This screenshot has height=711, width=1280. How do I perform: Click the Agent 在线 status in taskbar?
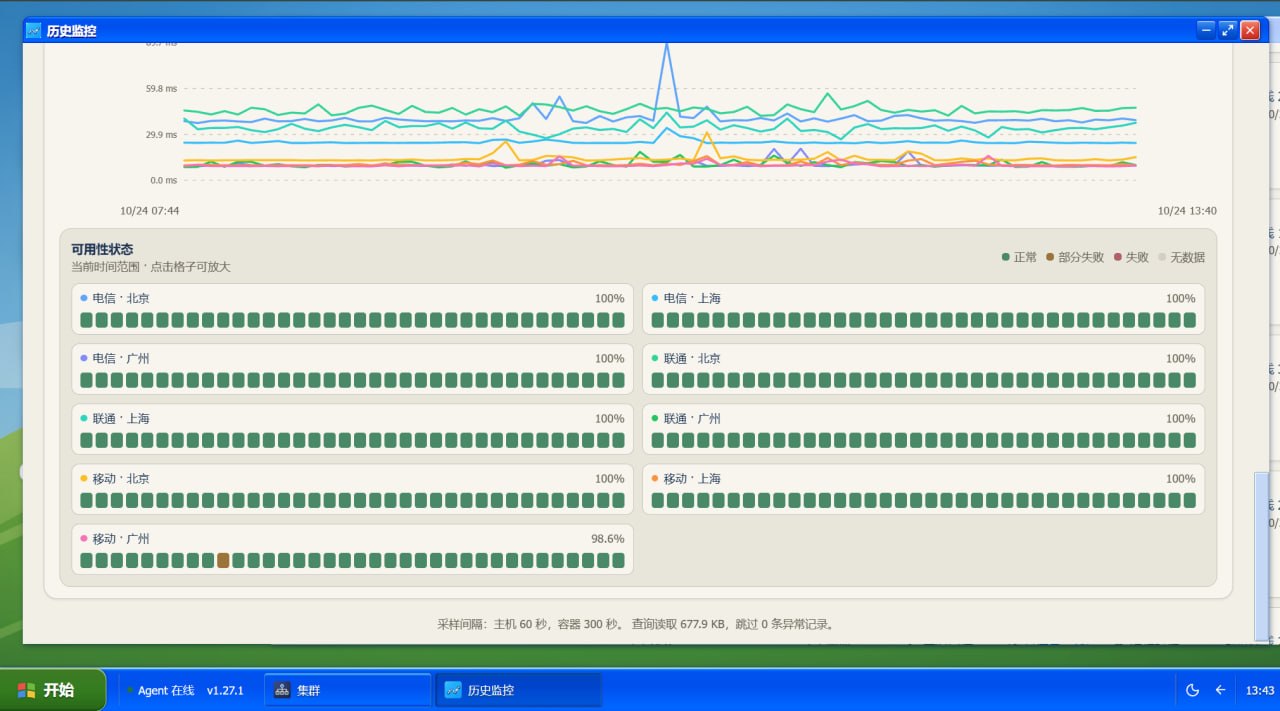[x=161, y=690]
